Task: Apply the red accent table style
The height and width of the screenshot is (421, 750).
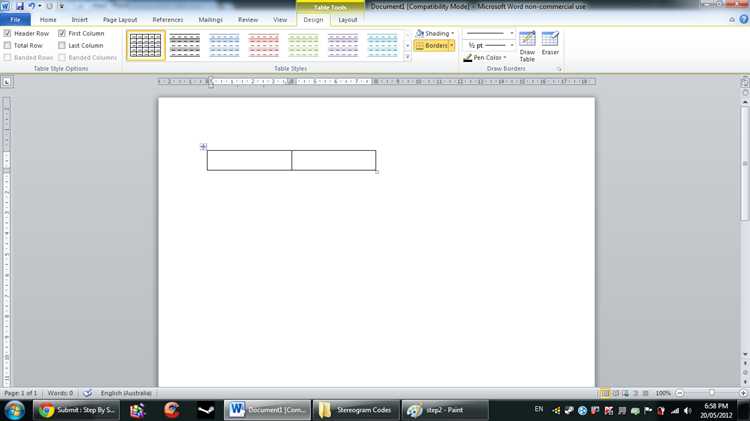Action: click(264, 45)
